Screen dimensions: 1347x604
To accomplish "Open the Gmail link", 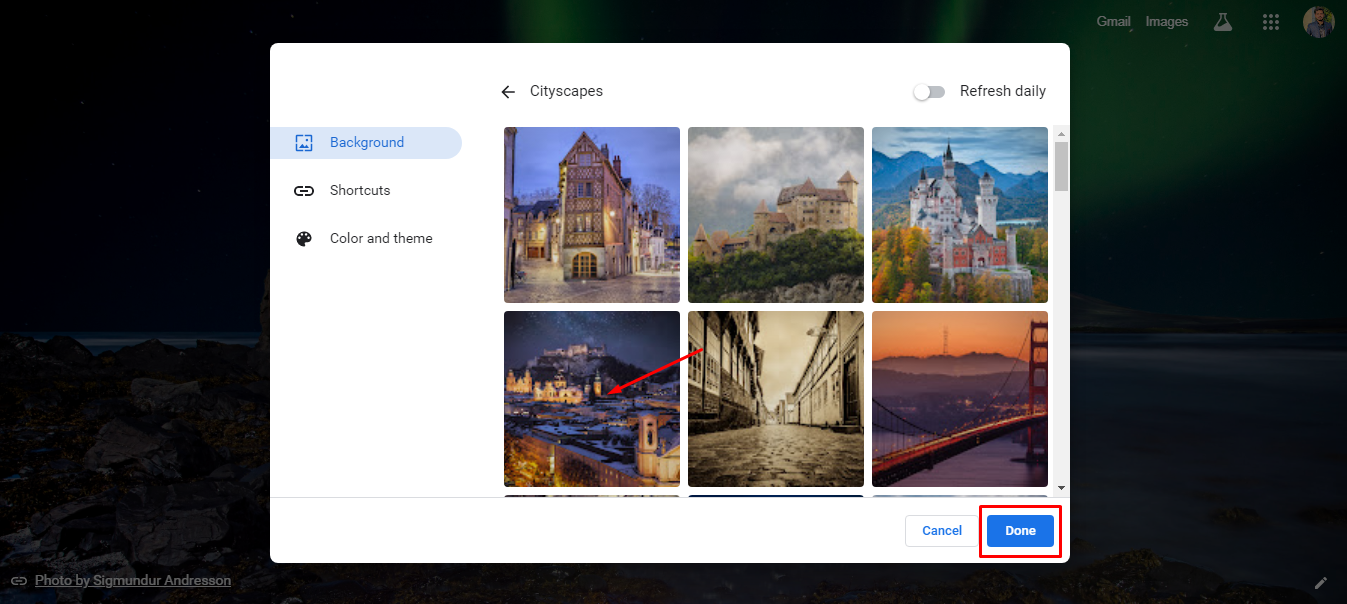I will [x=1113, y=21].
